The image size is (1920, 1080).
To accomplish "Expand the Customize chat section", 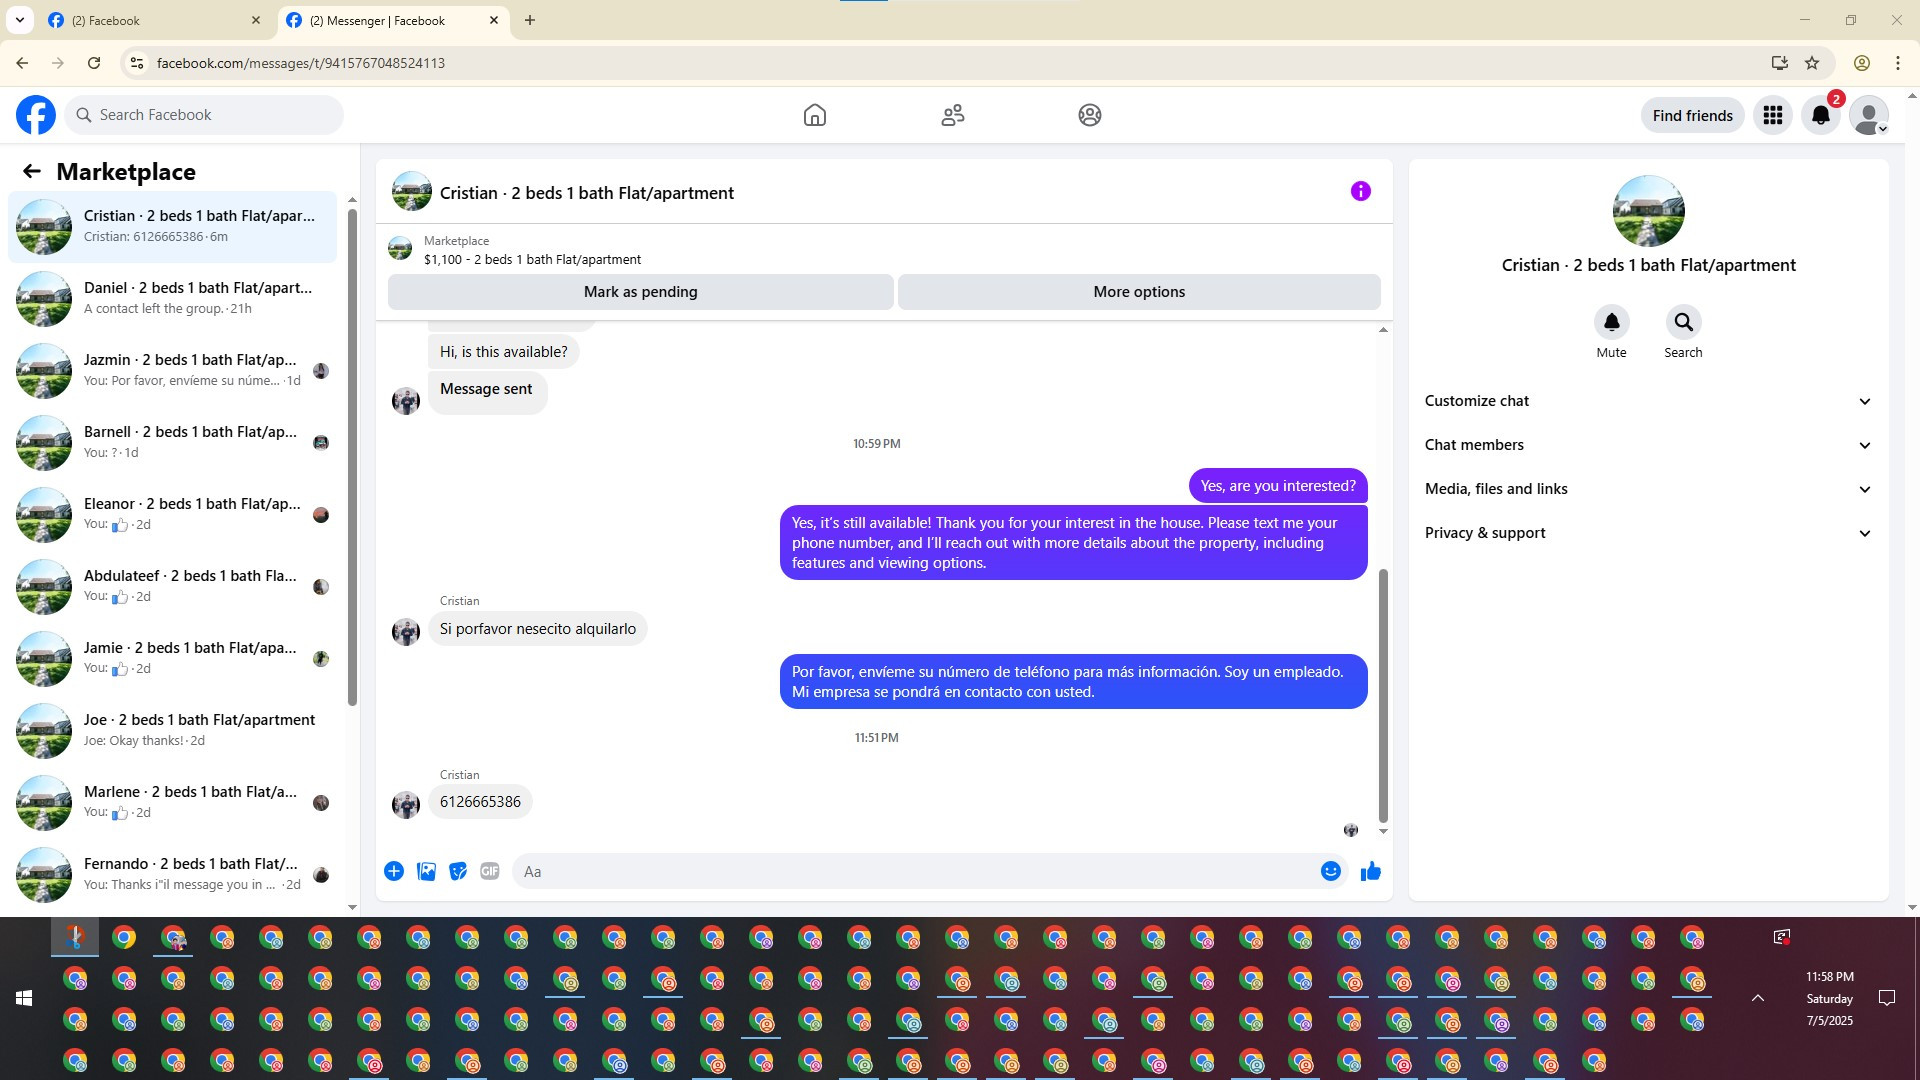I will 1647,401.
